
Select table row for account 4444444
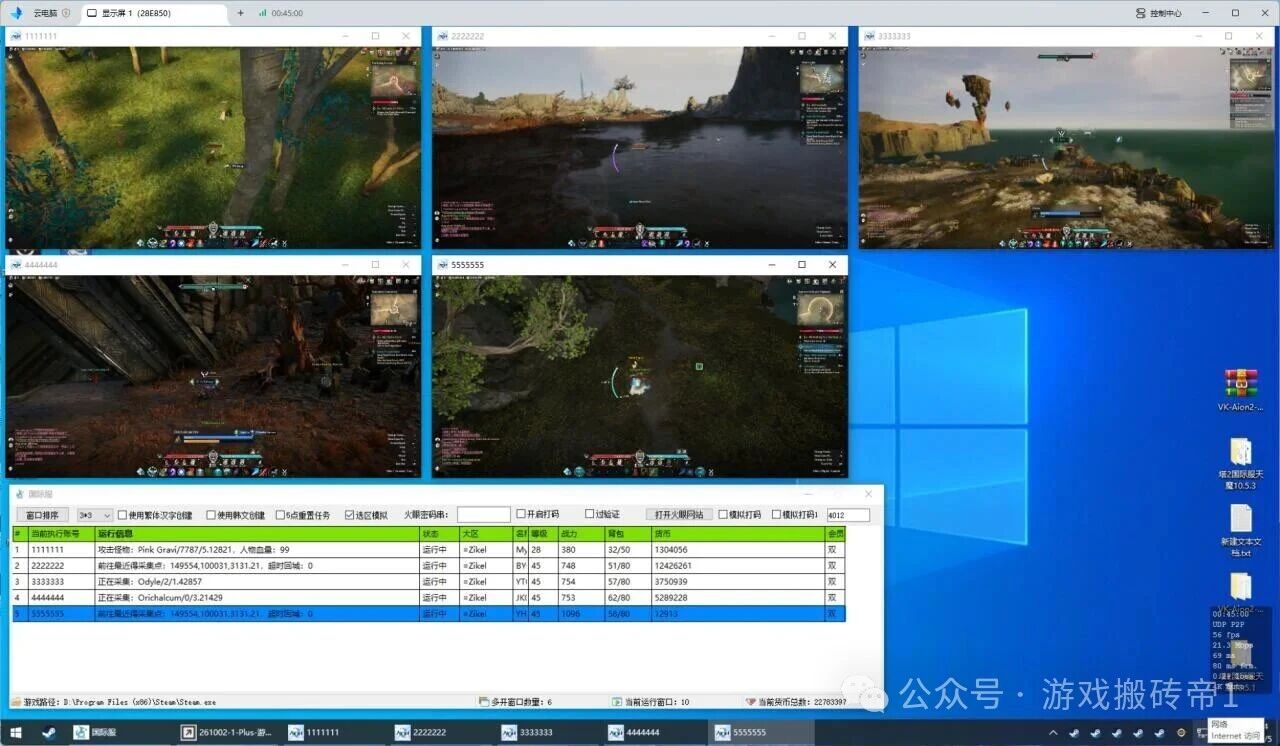429,598
